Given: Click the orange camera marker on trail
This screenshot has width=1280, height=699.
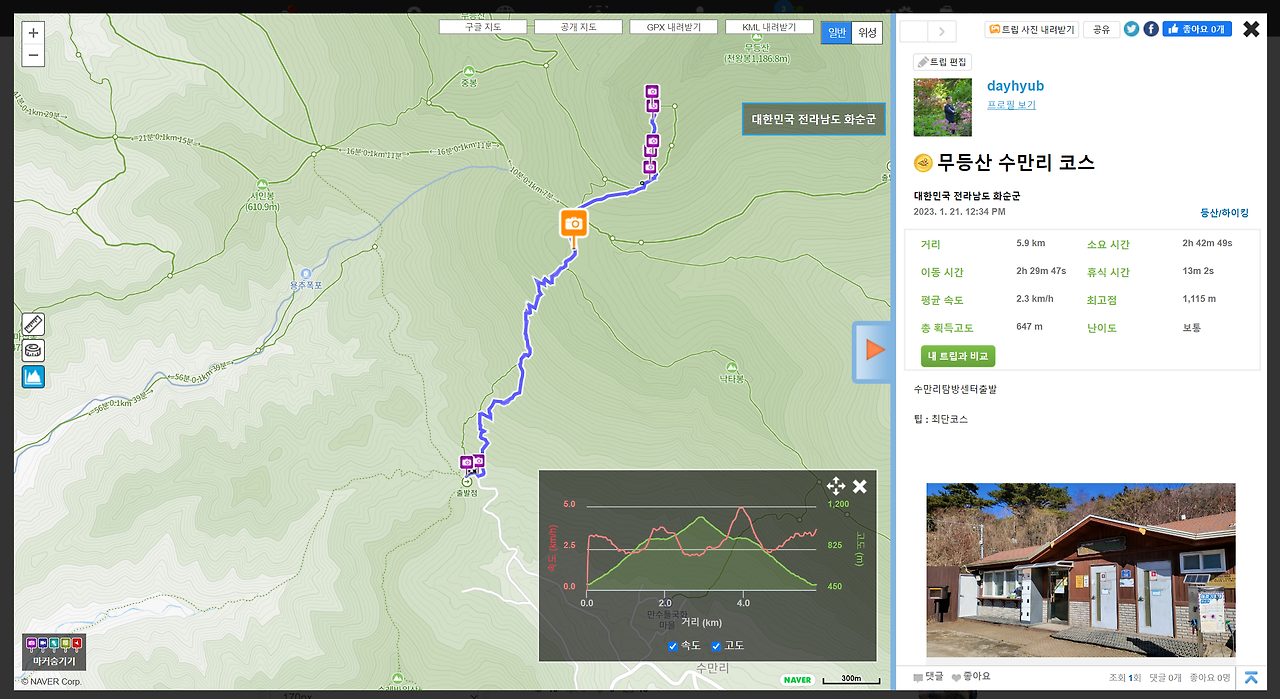Looking at the screenshot, I should tap(573, 225).
